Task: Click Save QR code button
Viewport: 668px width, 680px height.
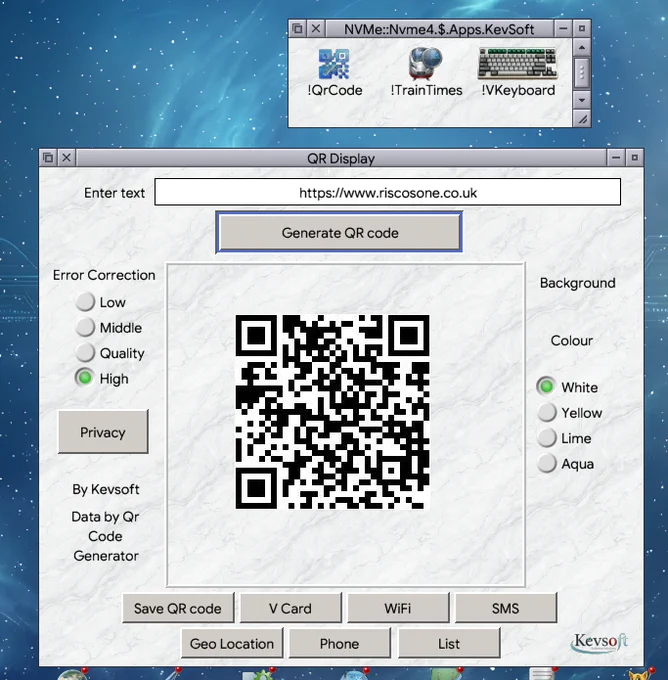Action: tap(178, 608)
